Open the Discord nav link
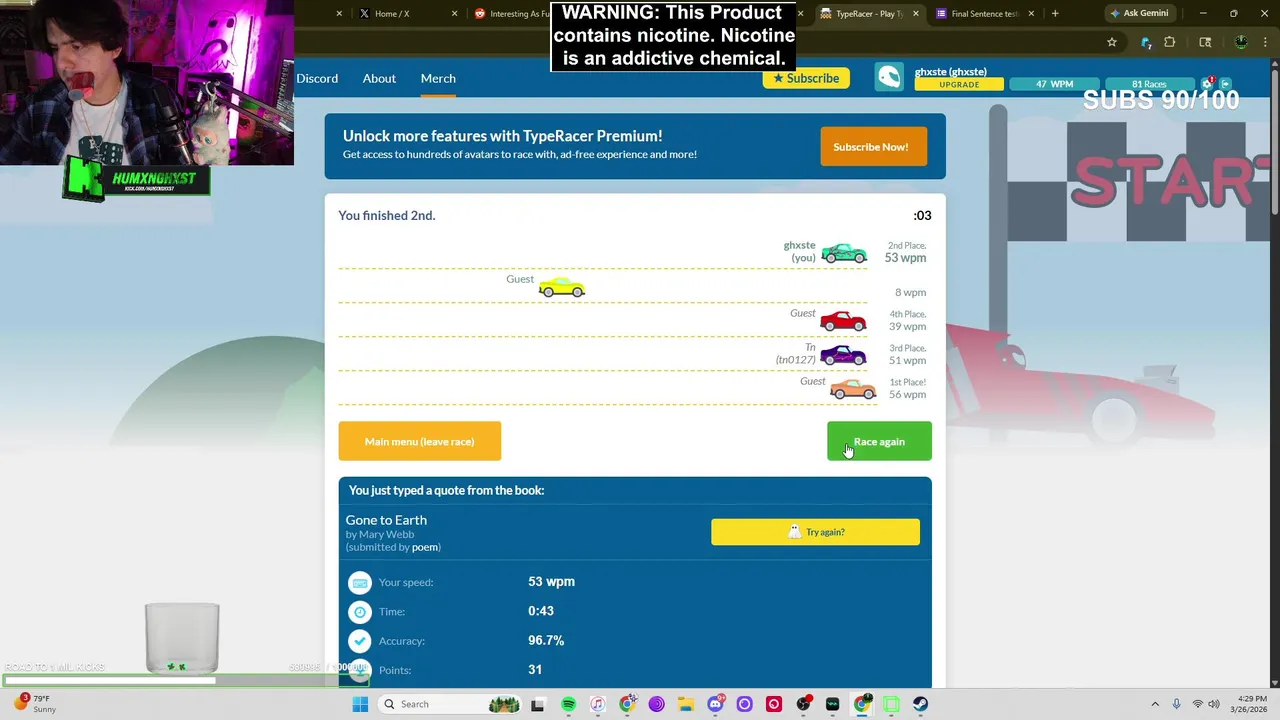The width and height of the screenshot is (1280, 720). point(317,78)
